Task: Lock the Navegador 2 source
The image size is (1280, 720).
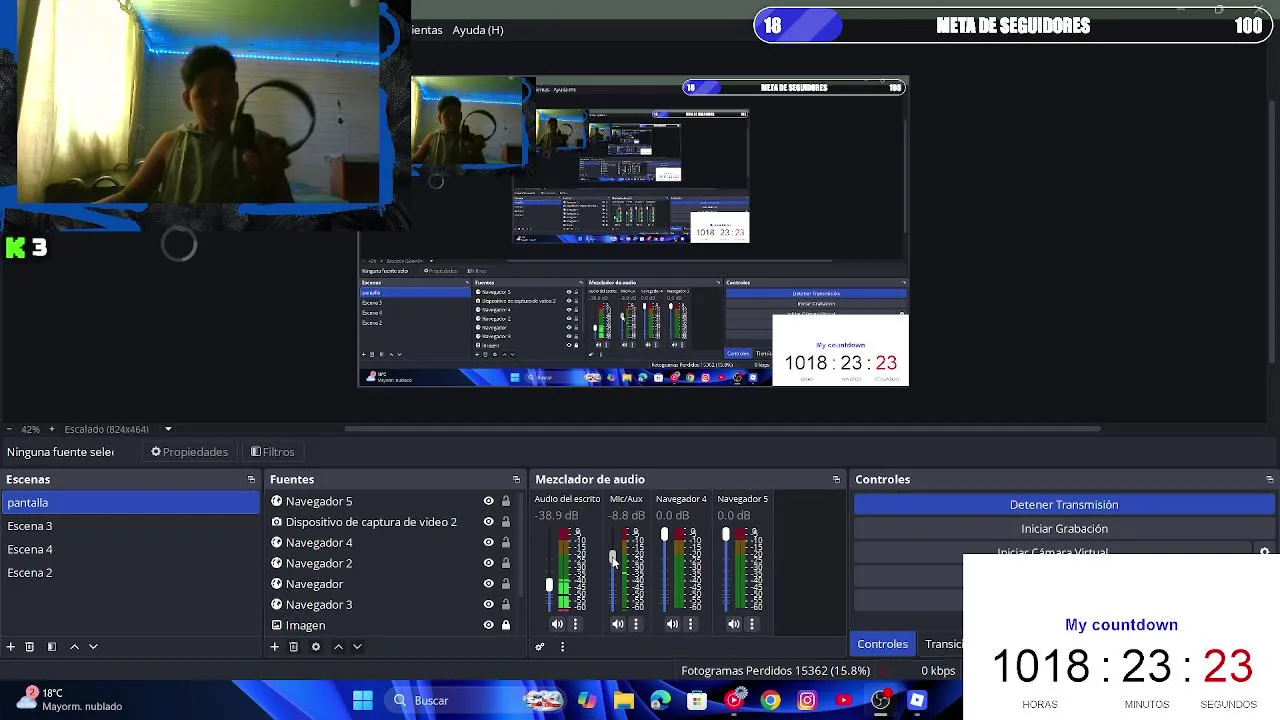Action: pos(506,563)
